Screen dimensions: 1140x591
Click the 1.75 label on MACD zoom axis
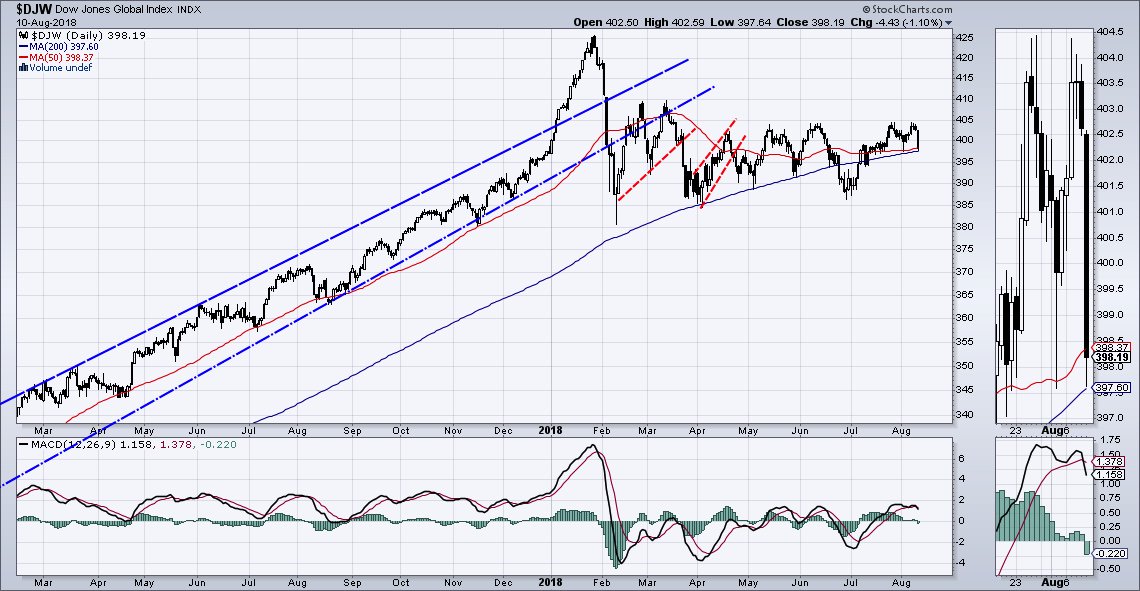coord(1110,441)
